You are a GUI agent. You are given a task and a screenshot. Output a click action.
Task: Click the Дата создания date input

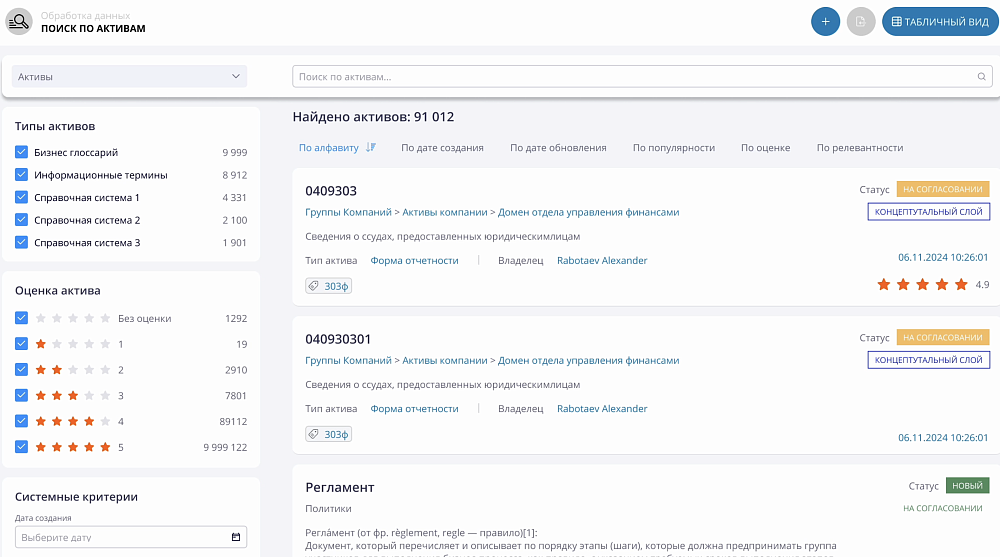pos(131,537)
